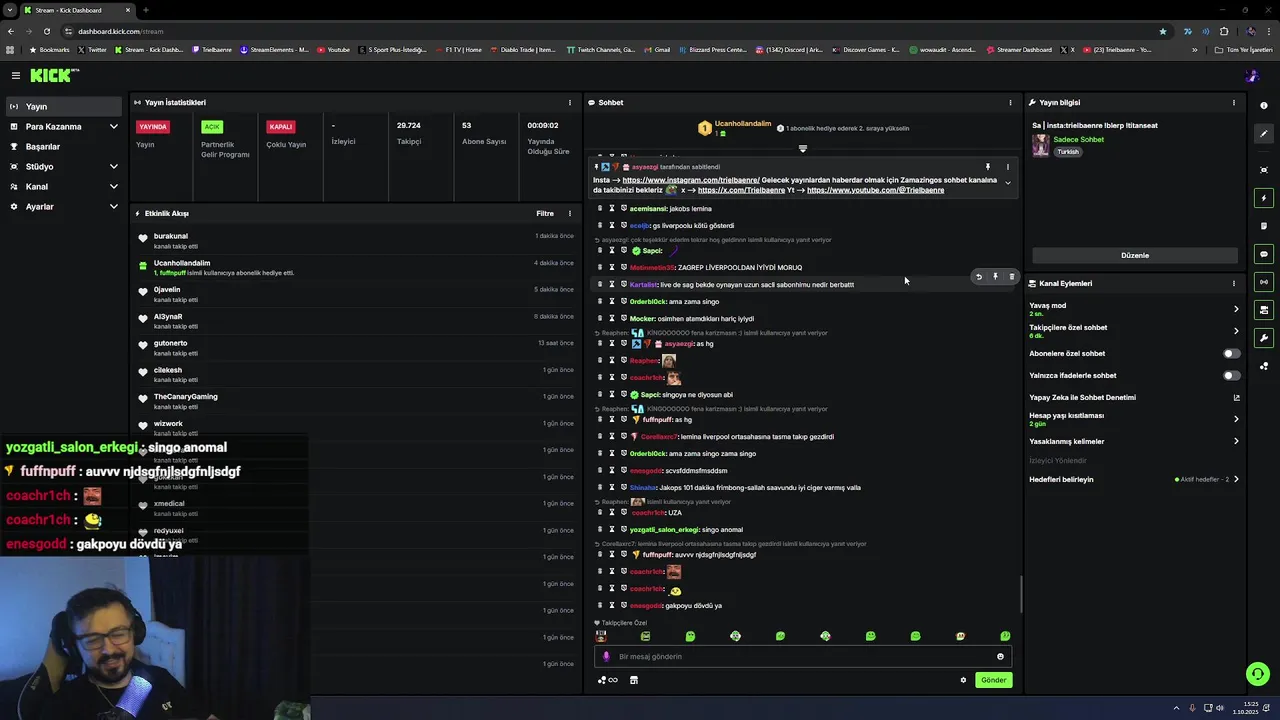Click the Filtre button in Etkinlik Akışı
The height and width of the screenshot is (720, 1280).
(545, 213)
